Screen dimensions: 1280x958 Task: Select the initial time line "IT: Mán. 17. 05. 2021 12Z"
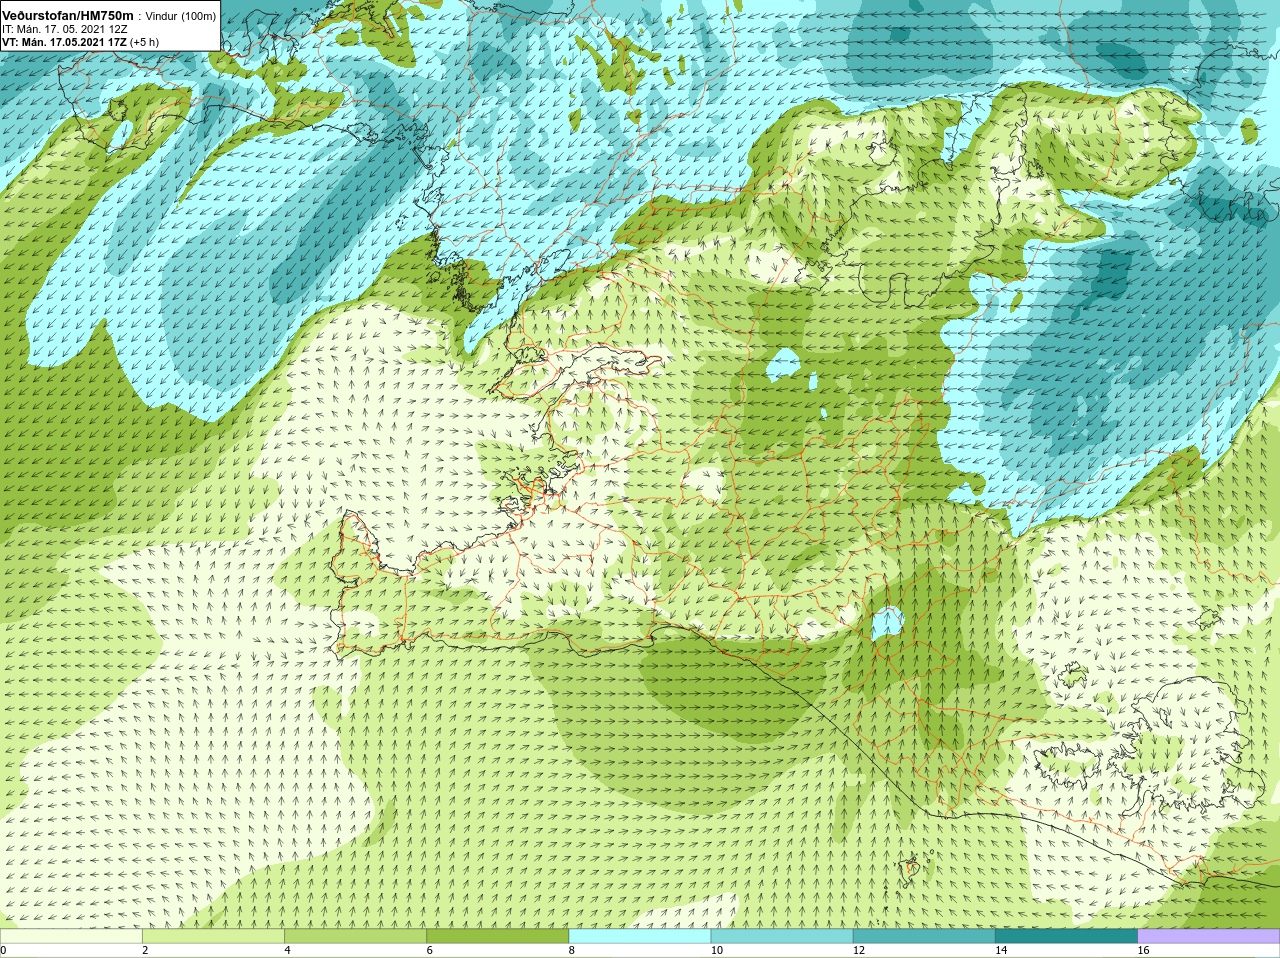coord(64,30)
